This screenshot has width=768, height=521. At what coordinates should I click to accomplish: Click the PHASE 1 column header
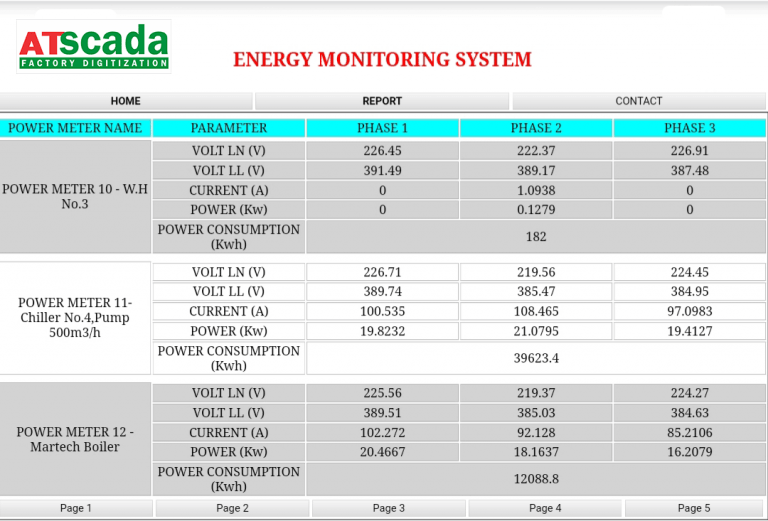point(382,128)
